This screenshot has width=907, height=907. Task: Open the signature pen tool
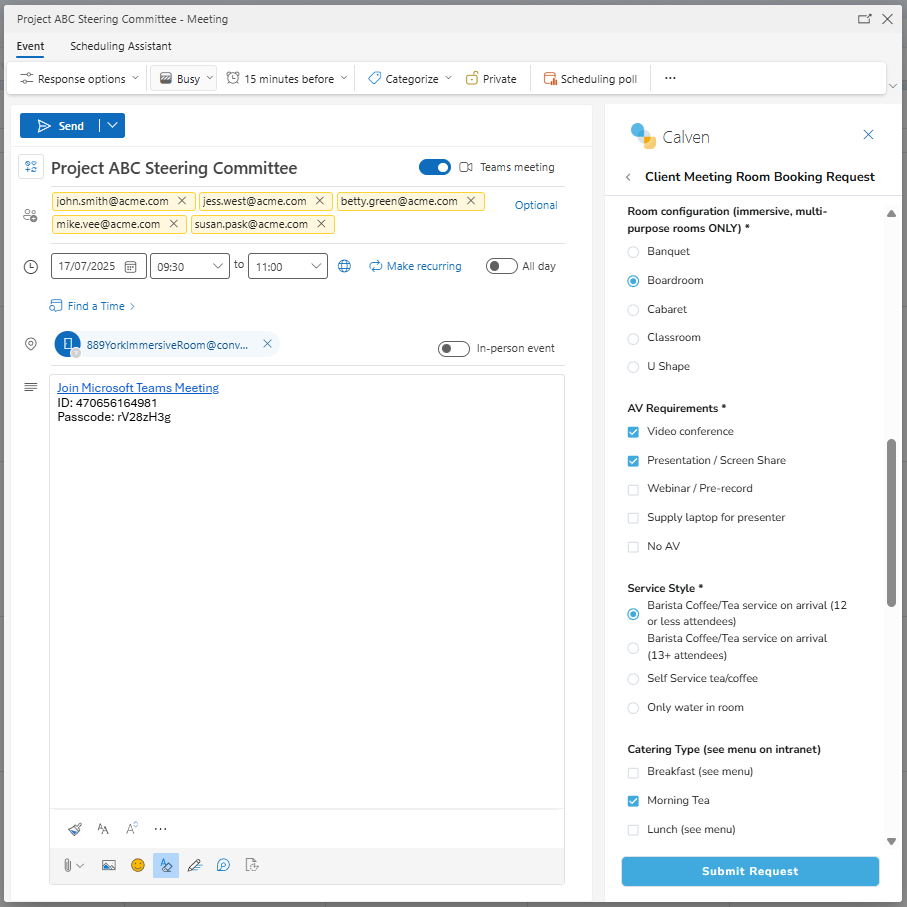coord(194,865)
